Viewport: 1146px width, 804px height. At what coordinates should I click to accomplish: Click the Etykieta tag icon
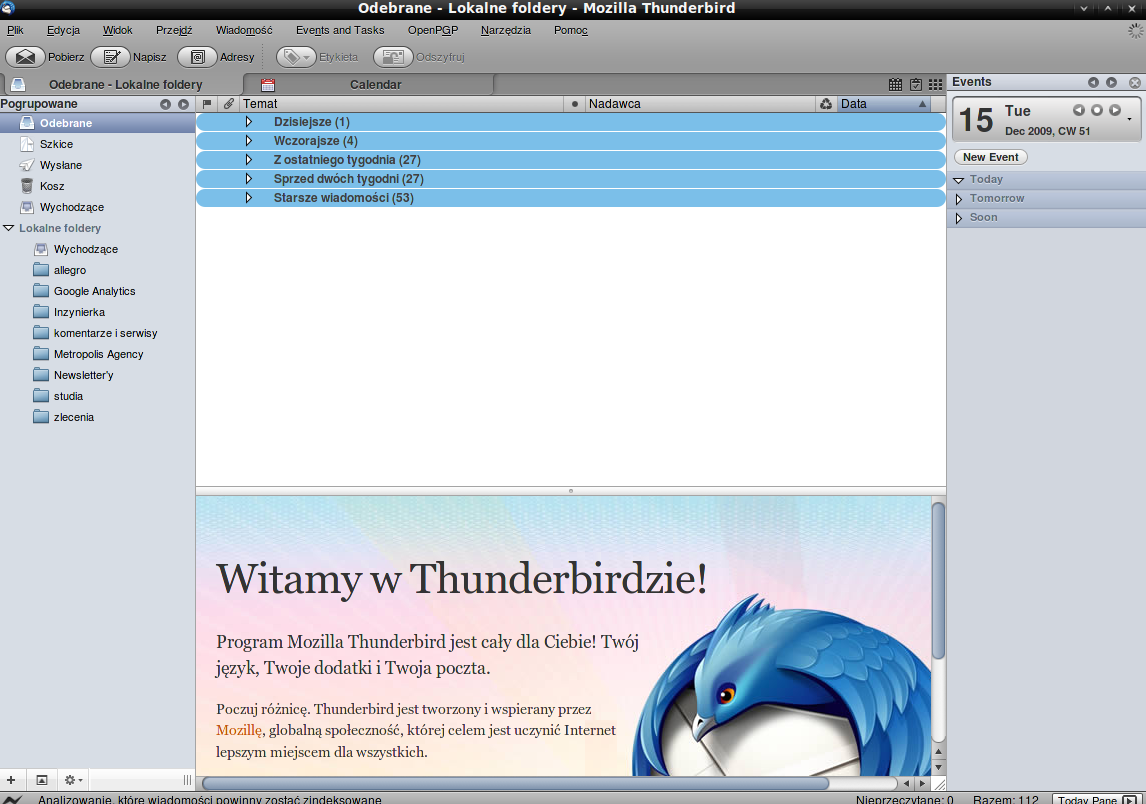coord(296,57)
